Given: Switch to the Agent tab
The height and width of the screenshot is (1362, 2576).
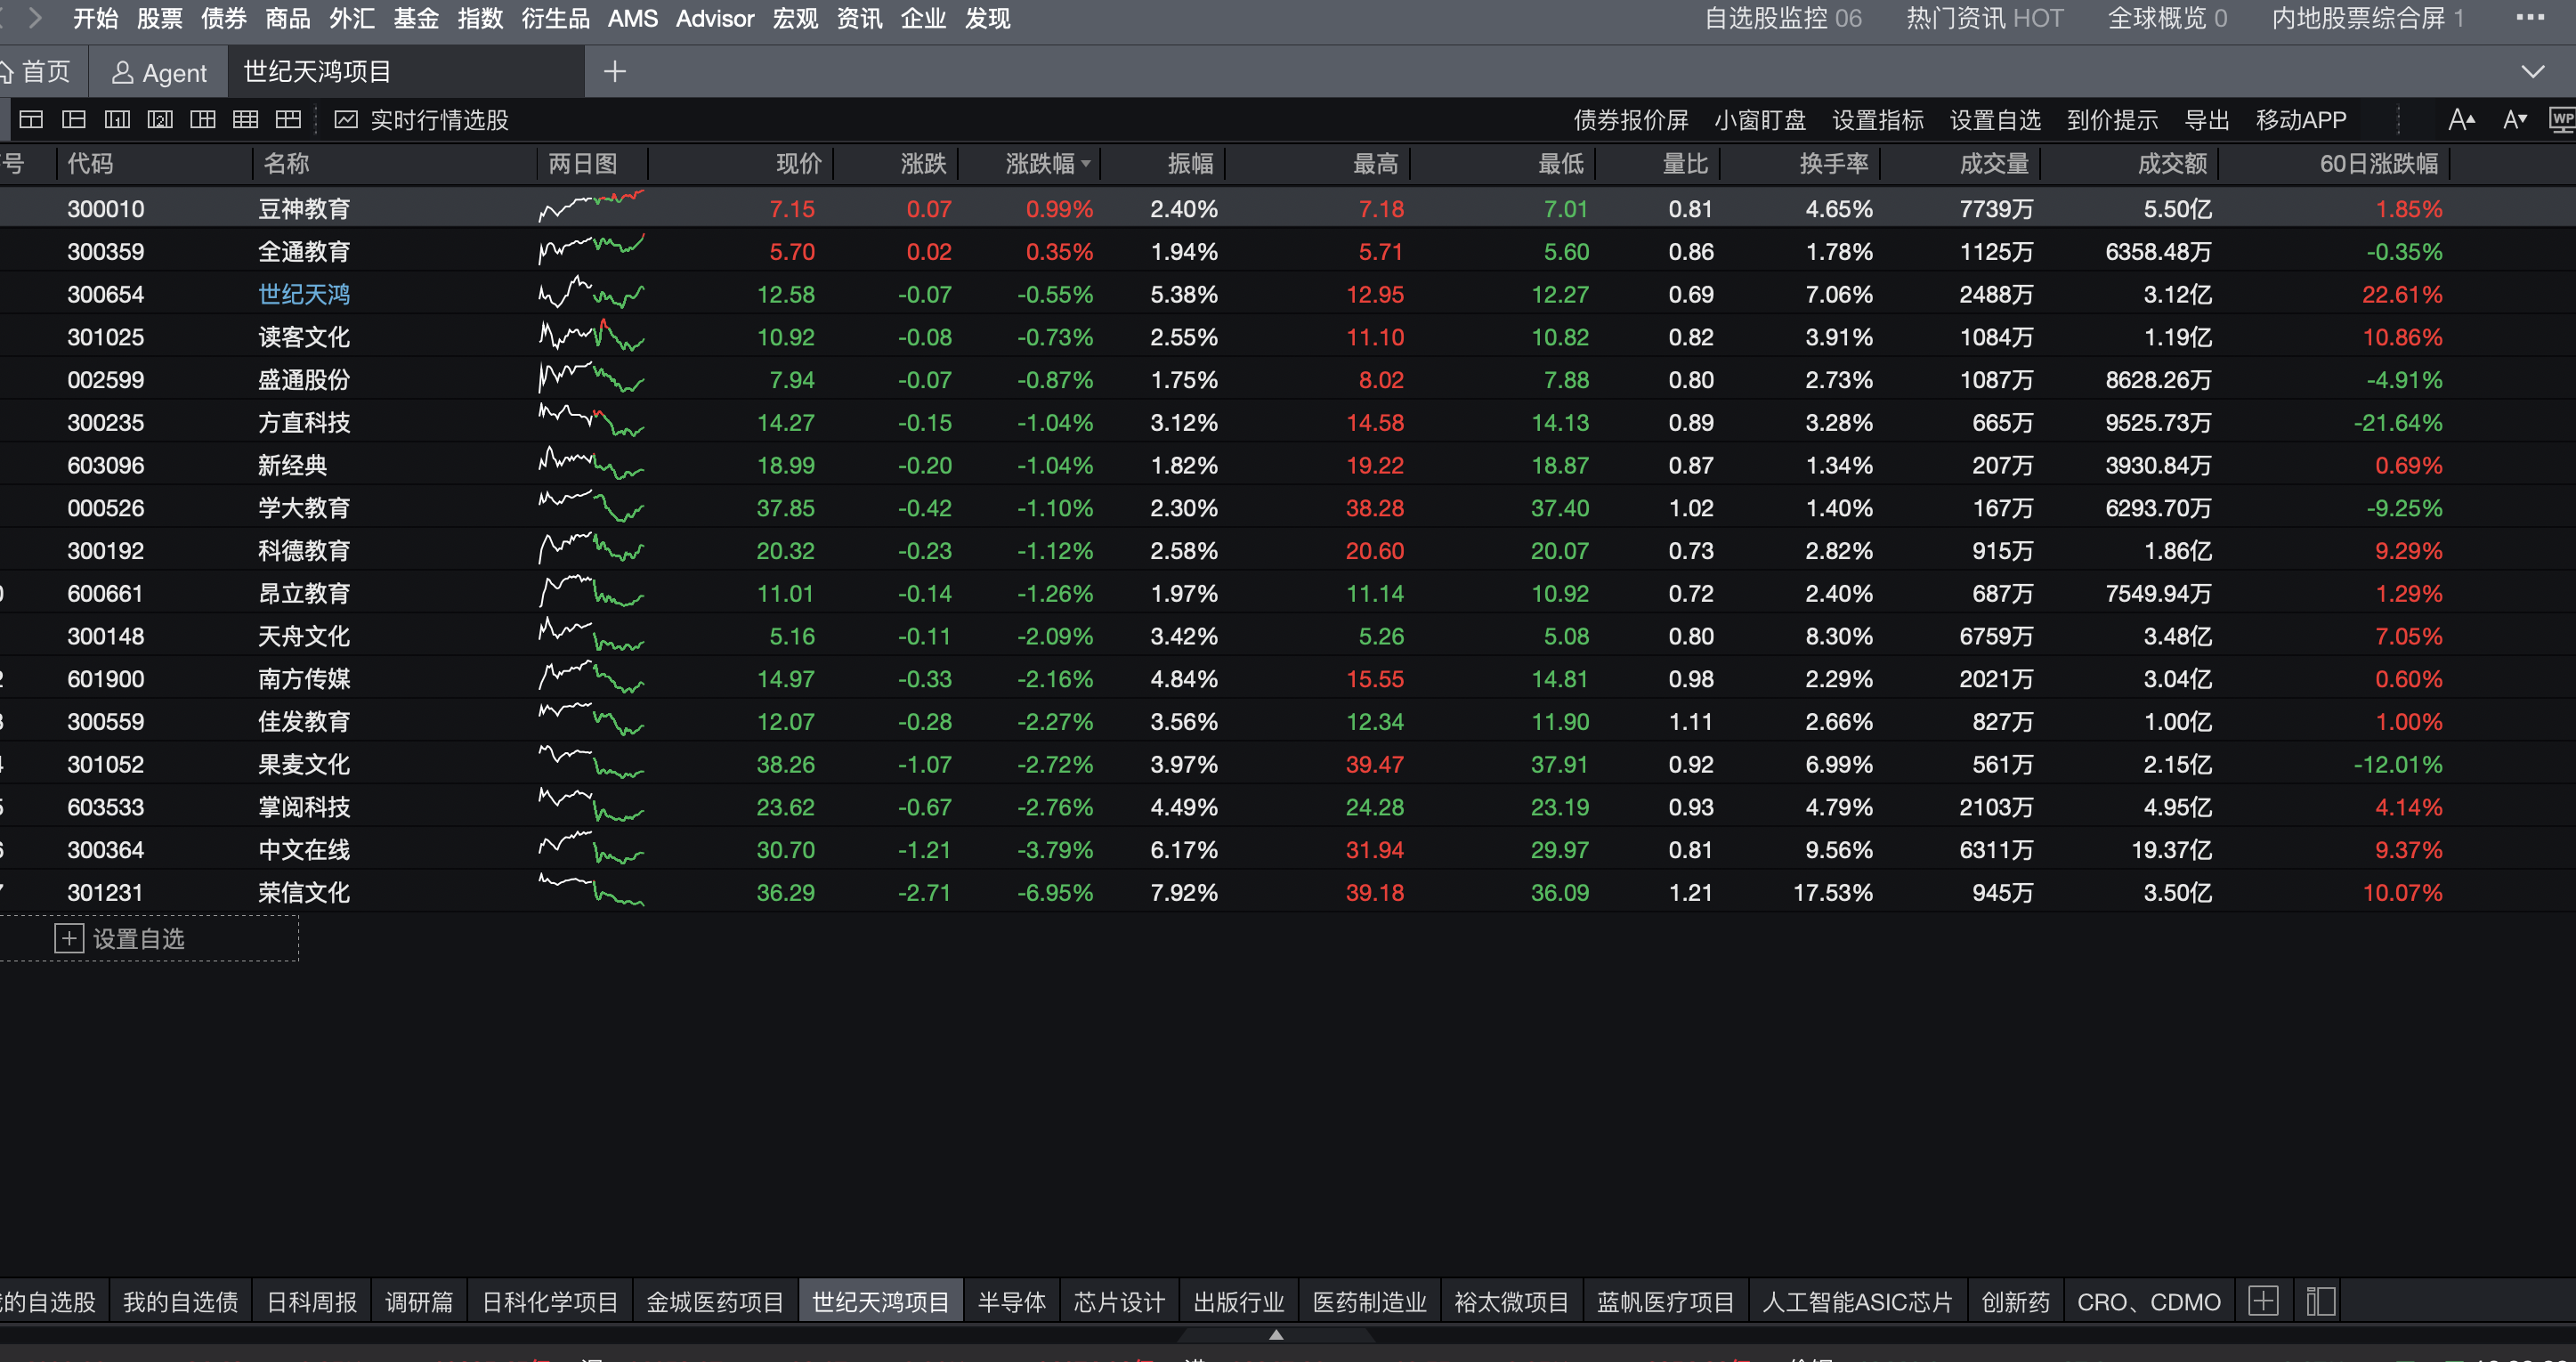Looking at the screenshot, I should coord(160,72).
